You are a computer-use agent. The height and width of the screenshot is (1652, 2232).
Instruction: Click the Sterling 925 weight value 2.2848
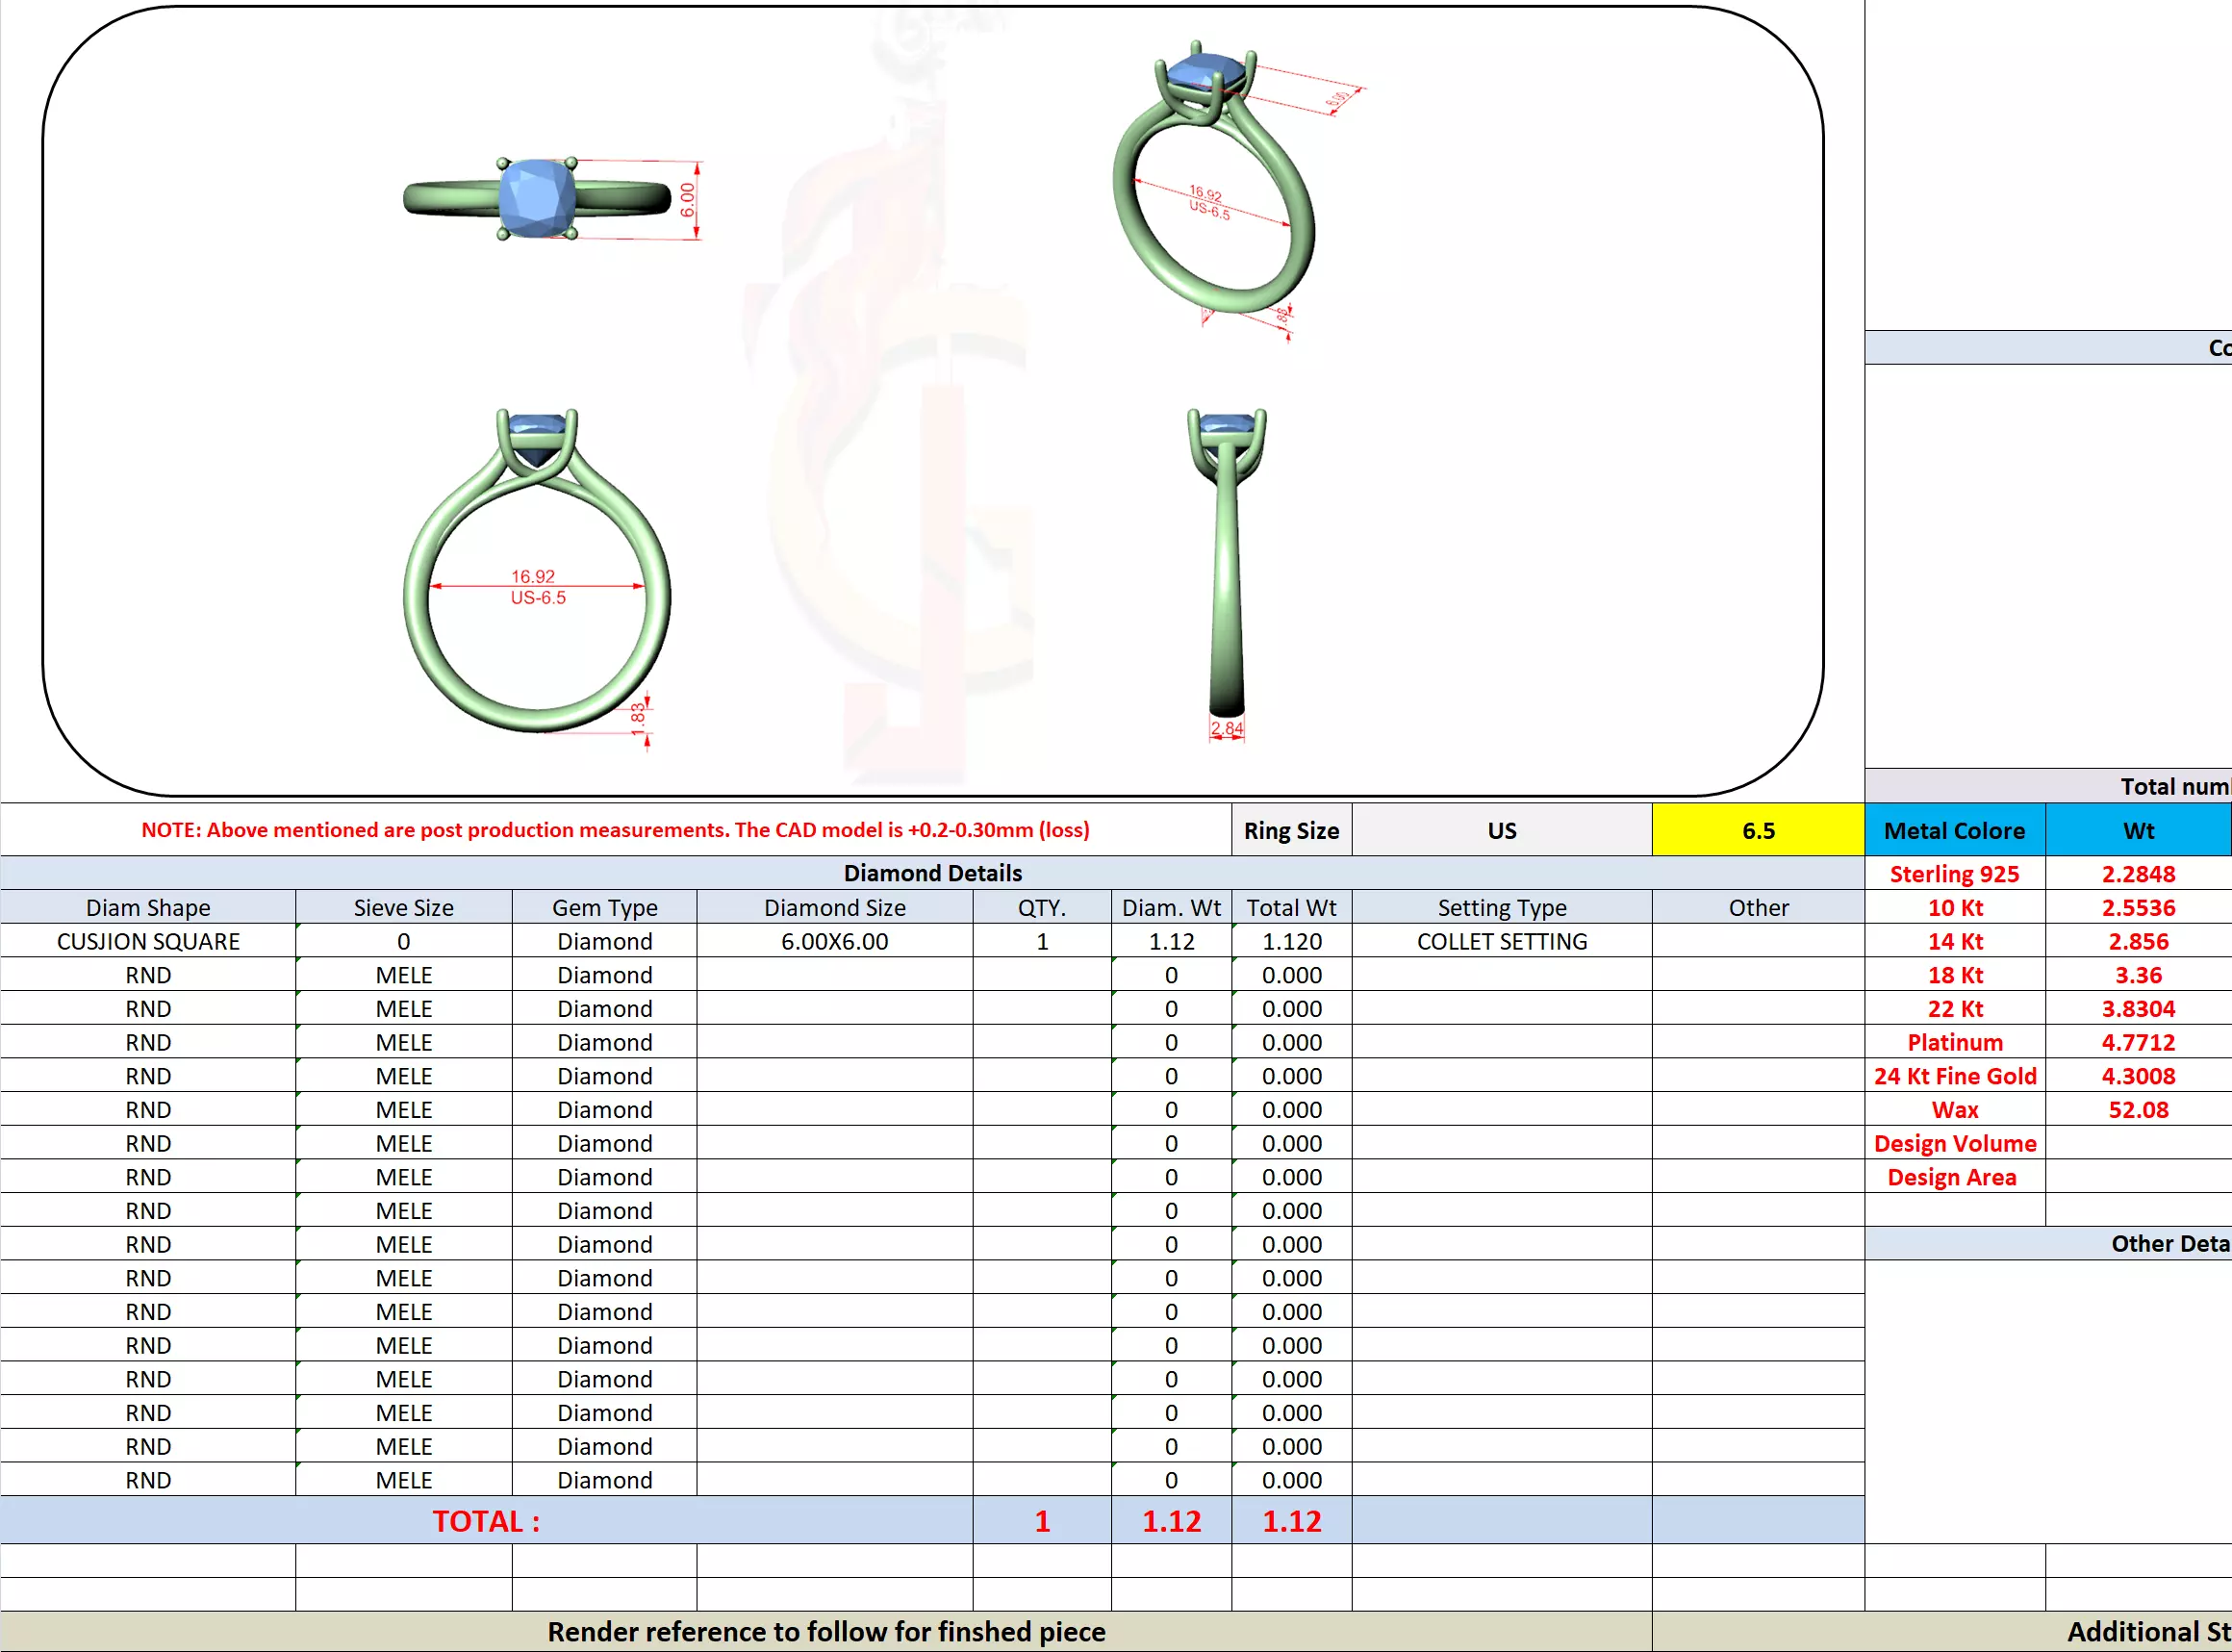tap(2137, 874)
